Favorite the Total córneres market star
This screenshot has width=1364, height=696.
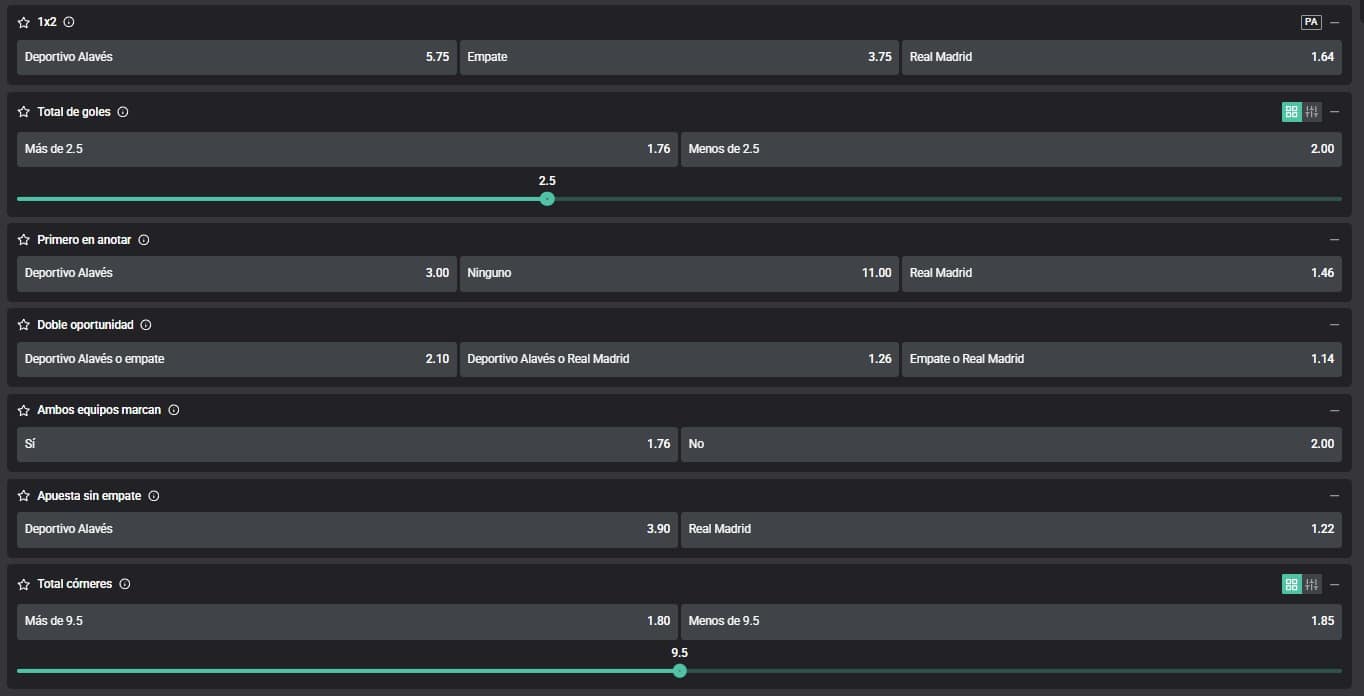coord(24,584)
